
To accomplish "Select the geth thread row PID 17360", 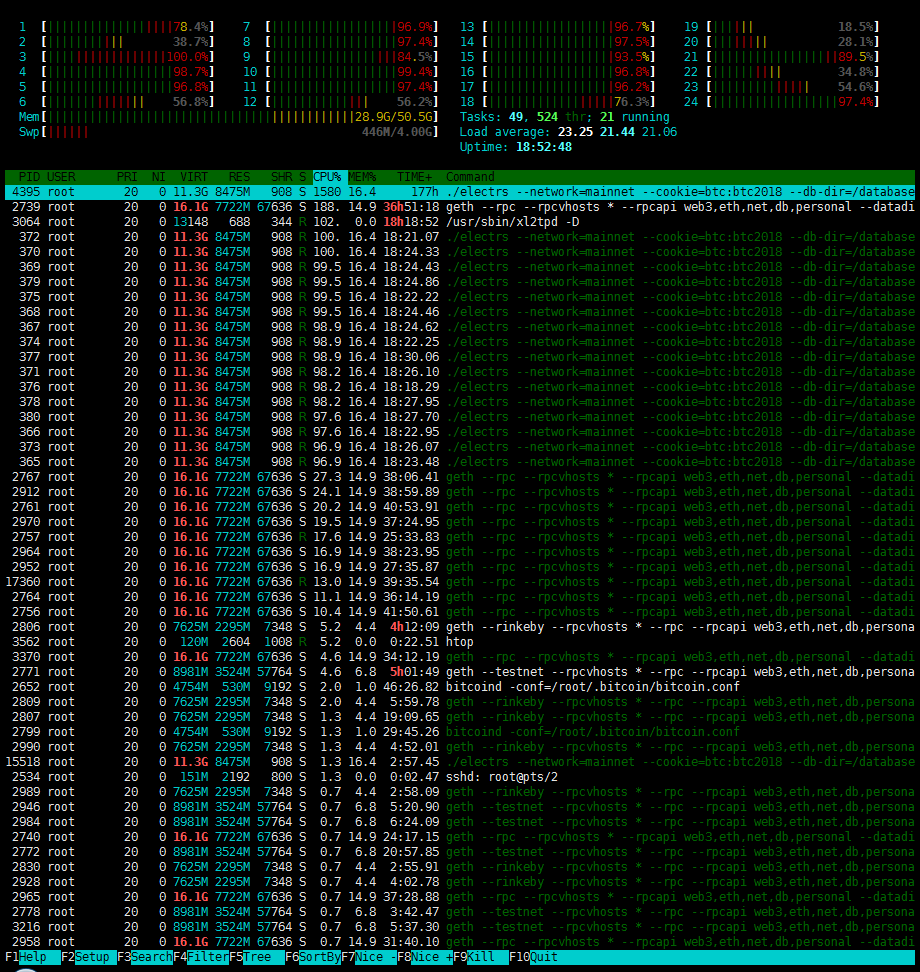I will (x=459, y=582).
